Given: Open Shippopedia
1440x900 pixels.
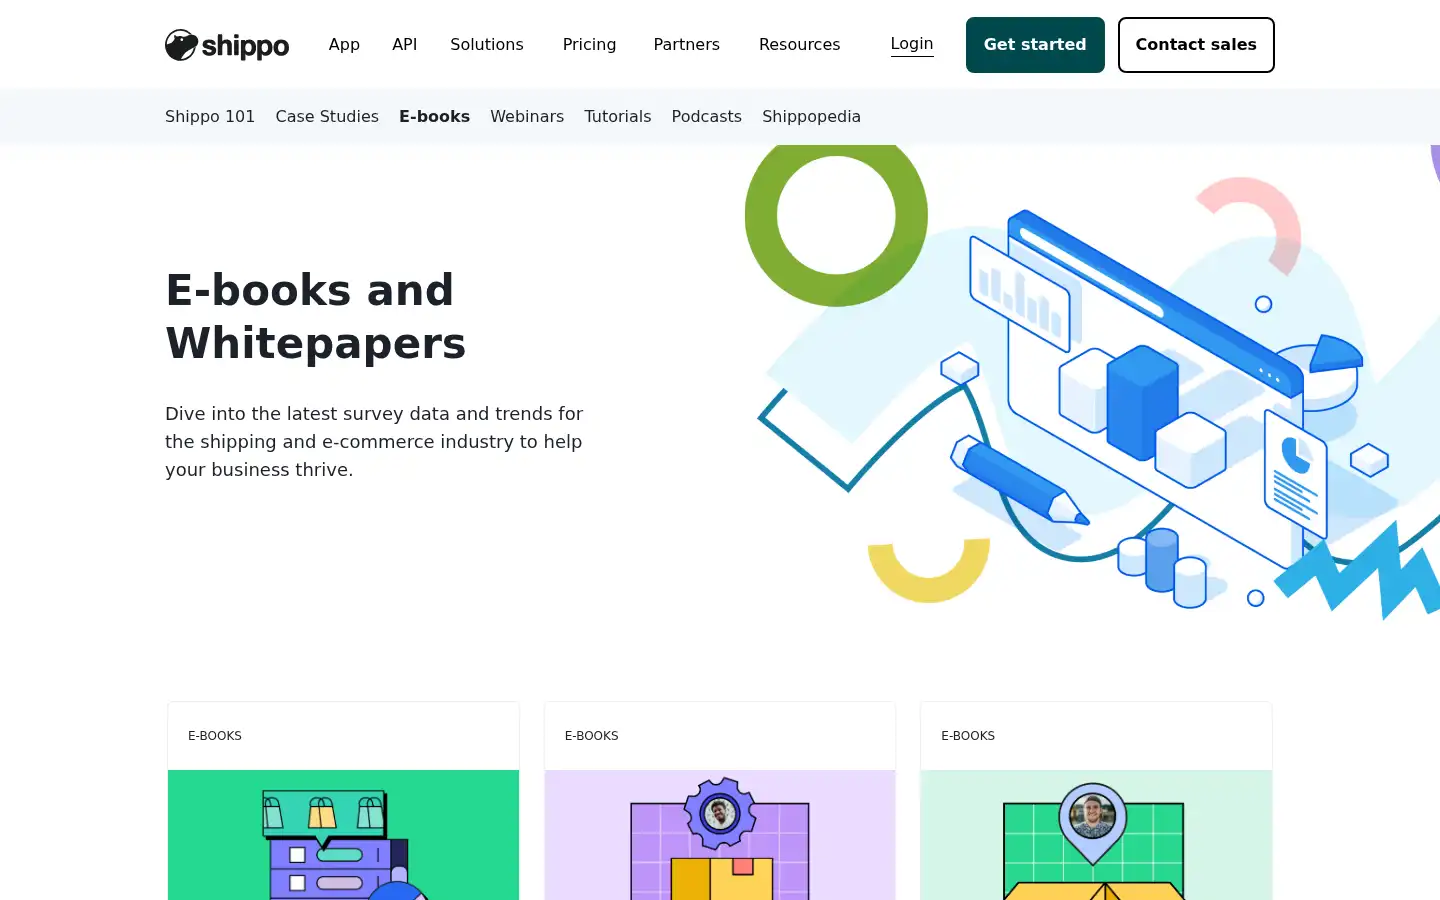Looking at the screenshot, I should pyautogui.click(x=811, y=116).
